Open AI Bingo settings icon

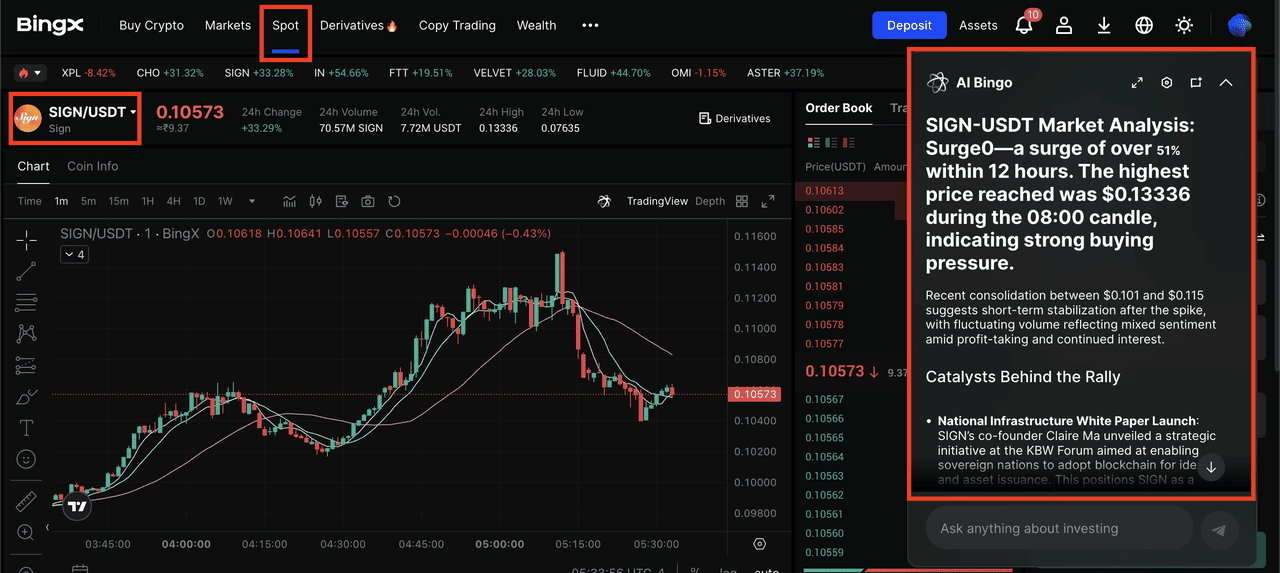(x=1166, y=83)
